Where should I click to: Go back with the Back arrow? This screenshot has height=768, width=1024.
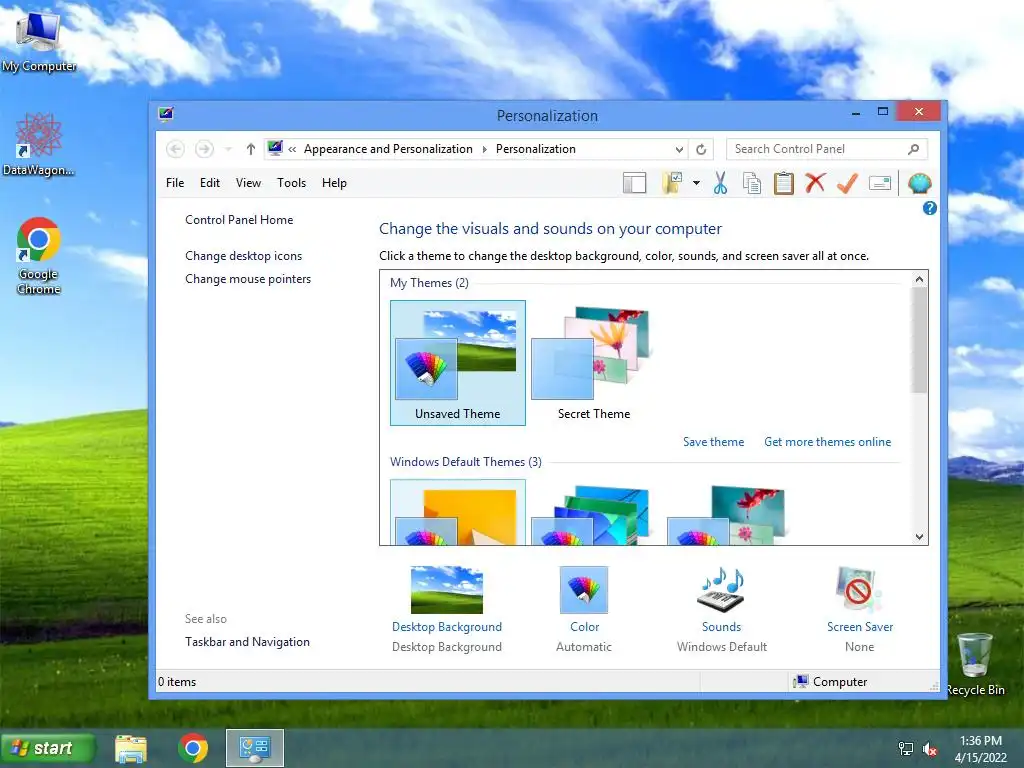[x=175, y=149]
